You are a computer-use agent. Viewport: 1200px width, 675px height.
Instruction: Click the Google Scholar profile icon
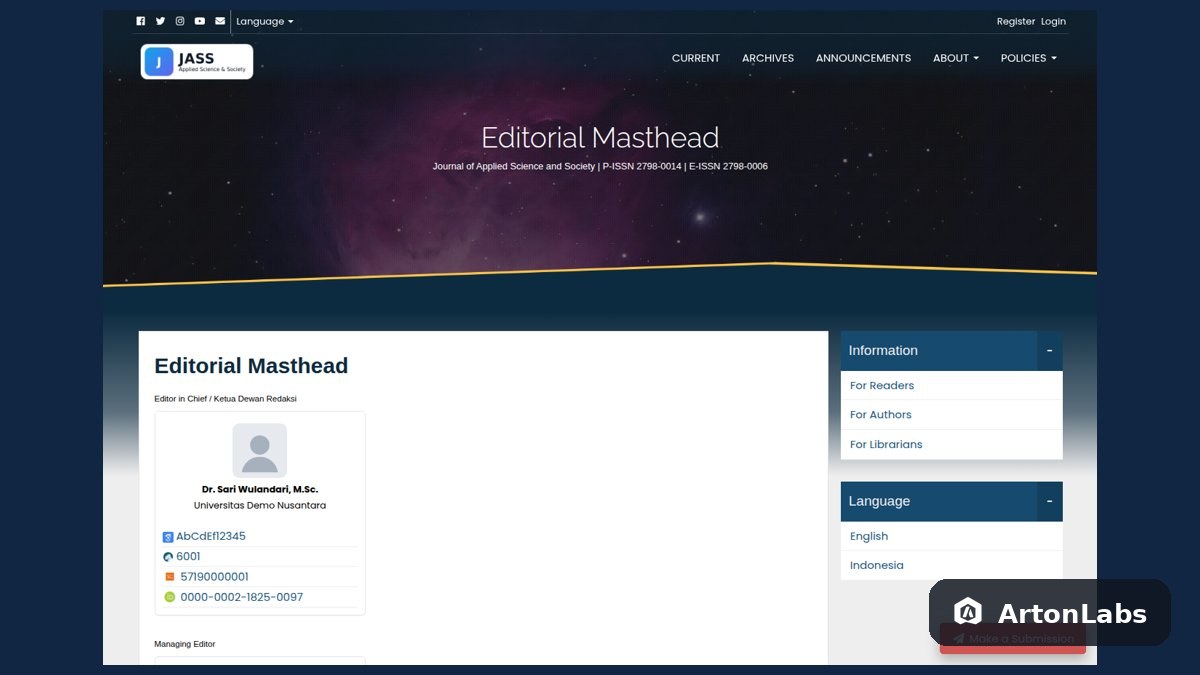(168, 537)
